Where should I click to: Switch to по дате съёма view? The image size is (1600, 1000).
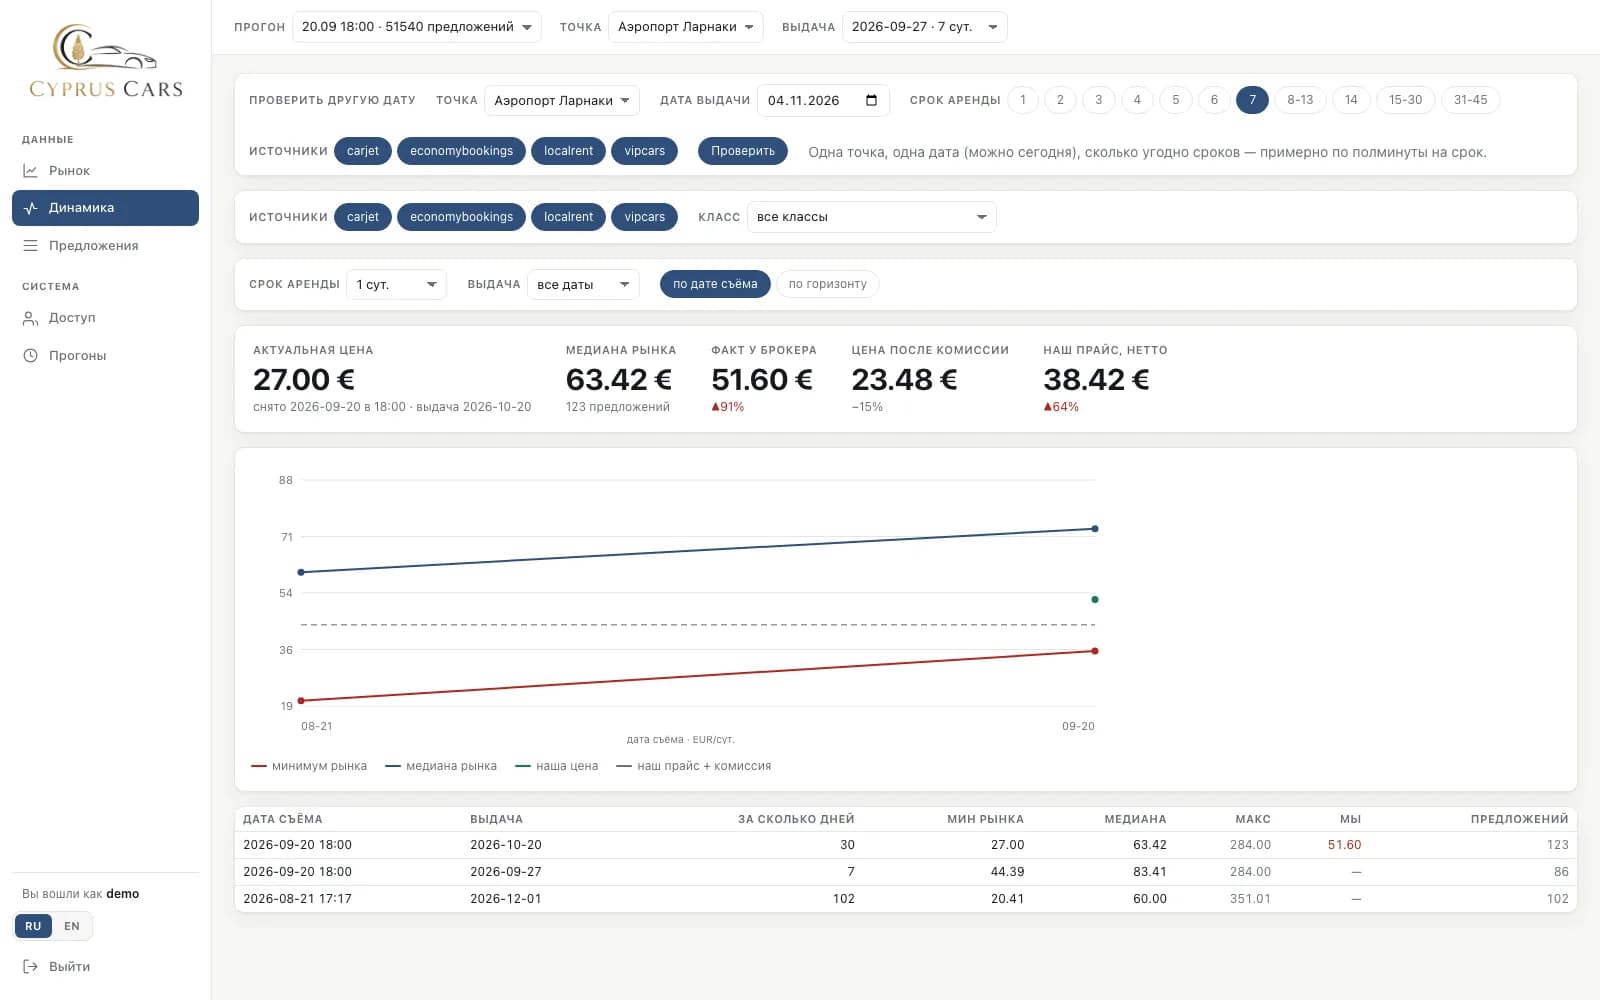tap(715, 284)
